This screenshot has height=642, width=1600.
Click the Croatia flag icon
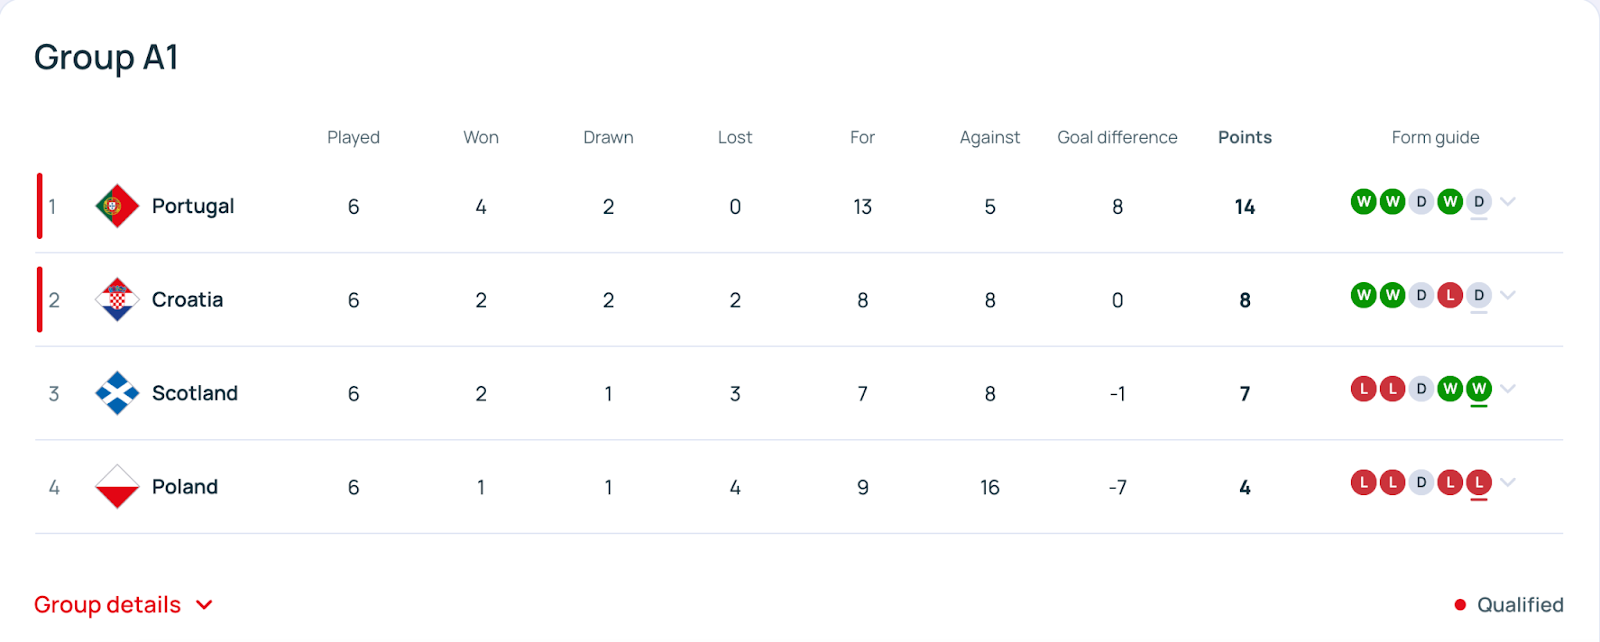[x=117, y=300]
